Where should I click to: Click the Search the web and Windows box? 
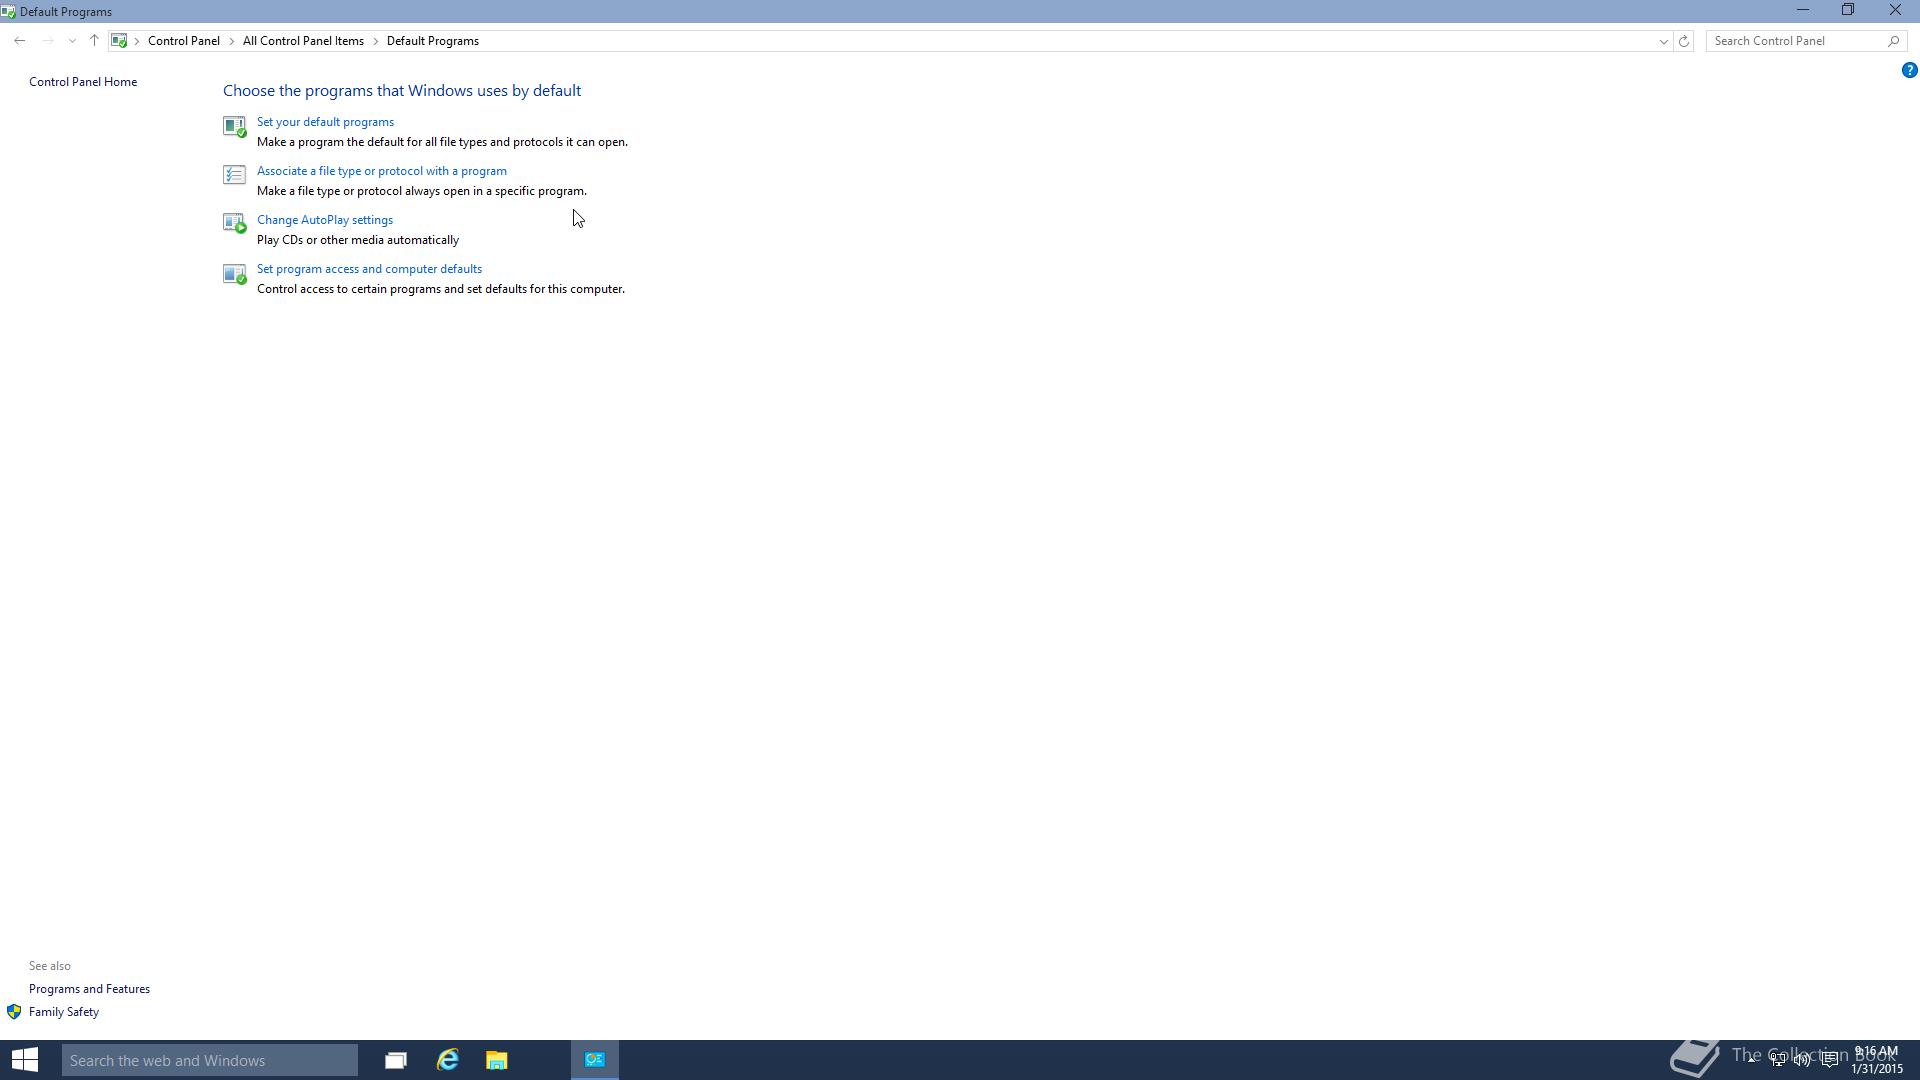point(210,1060)
